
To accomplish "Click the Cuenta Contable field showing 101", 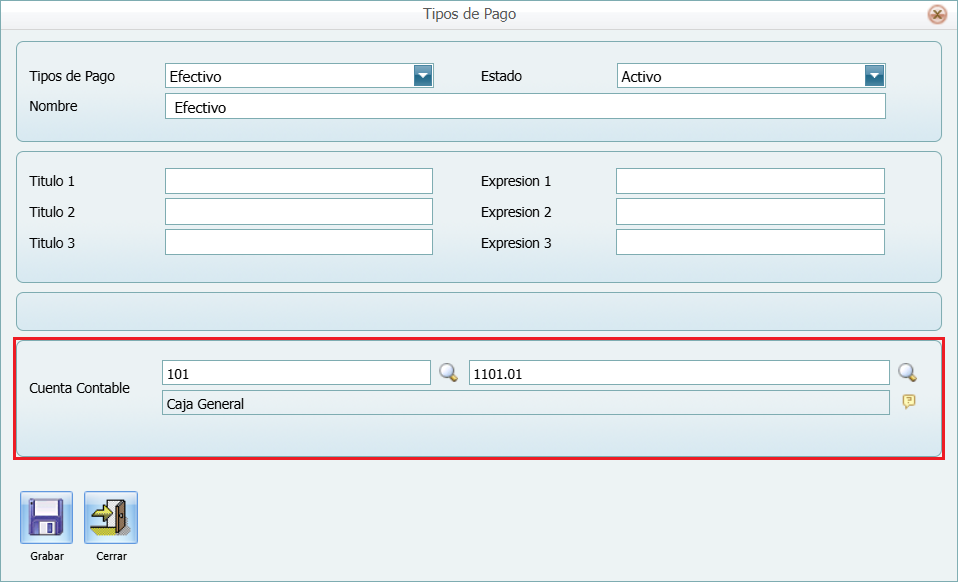I will point(296,373).
